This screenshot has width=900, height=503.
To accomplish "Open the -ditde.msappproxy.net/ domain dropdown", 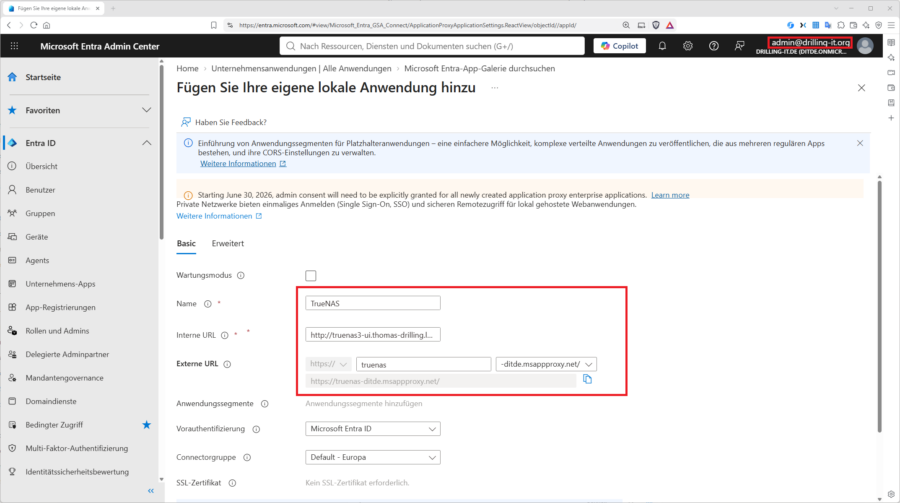I will [546, 364].
